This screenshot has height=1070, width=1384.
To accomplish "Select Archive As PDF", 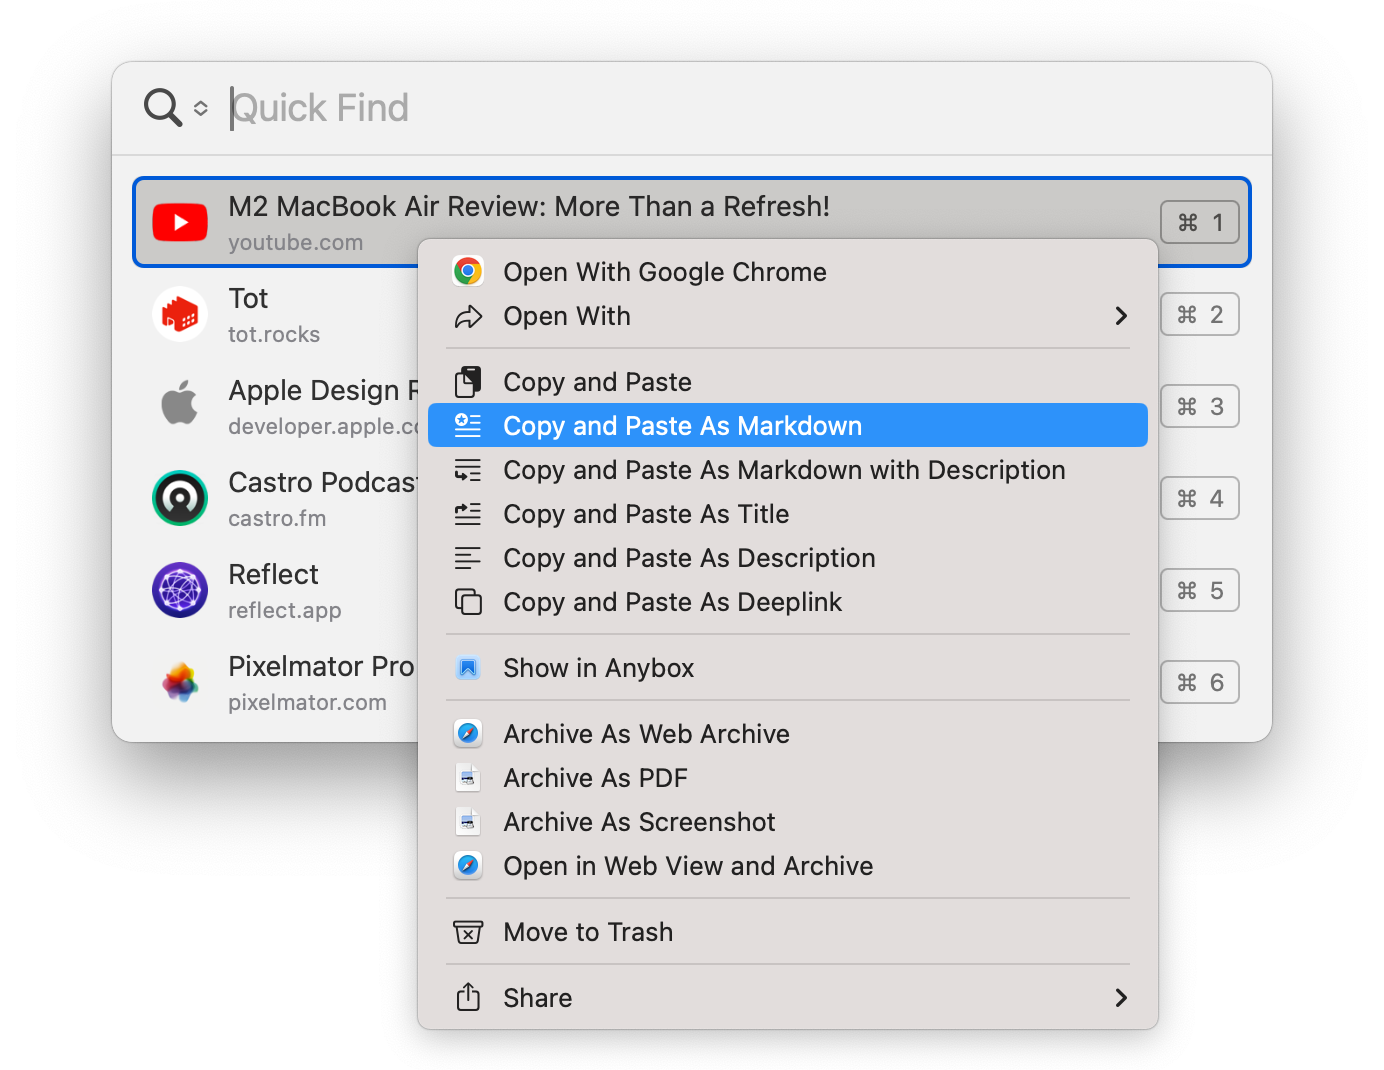I will tap(595, 778).
